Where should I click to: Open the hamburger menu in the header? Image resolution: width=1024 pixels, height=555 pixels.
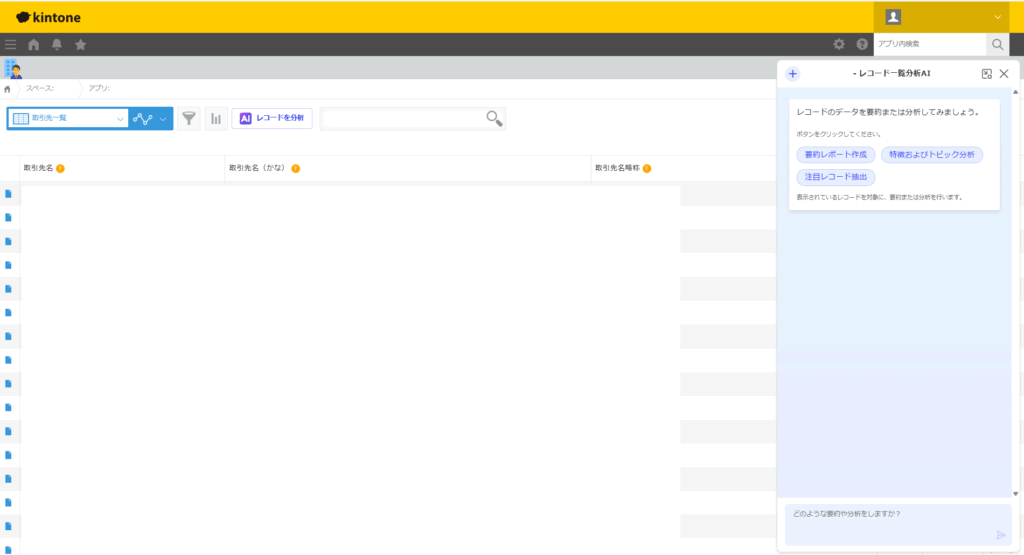pos(11,44)
